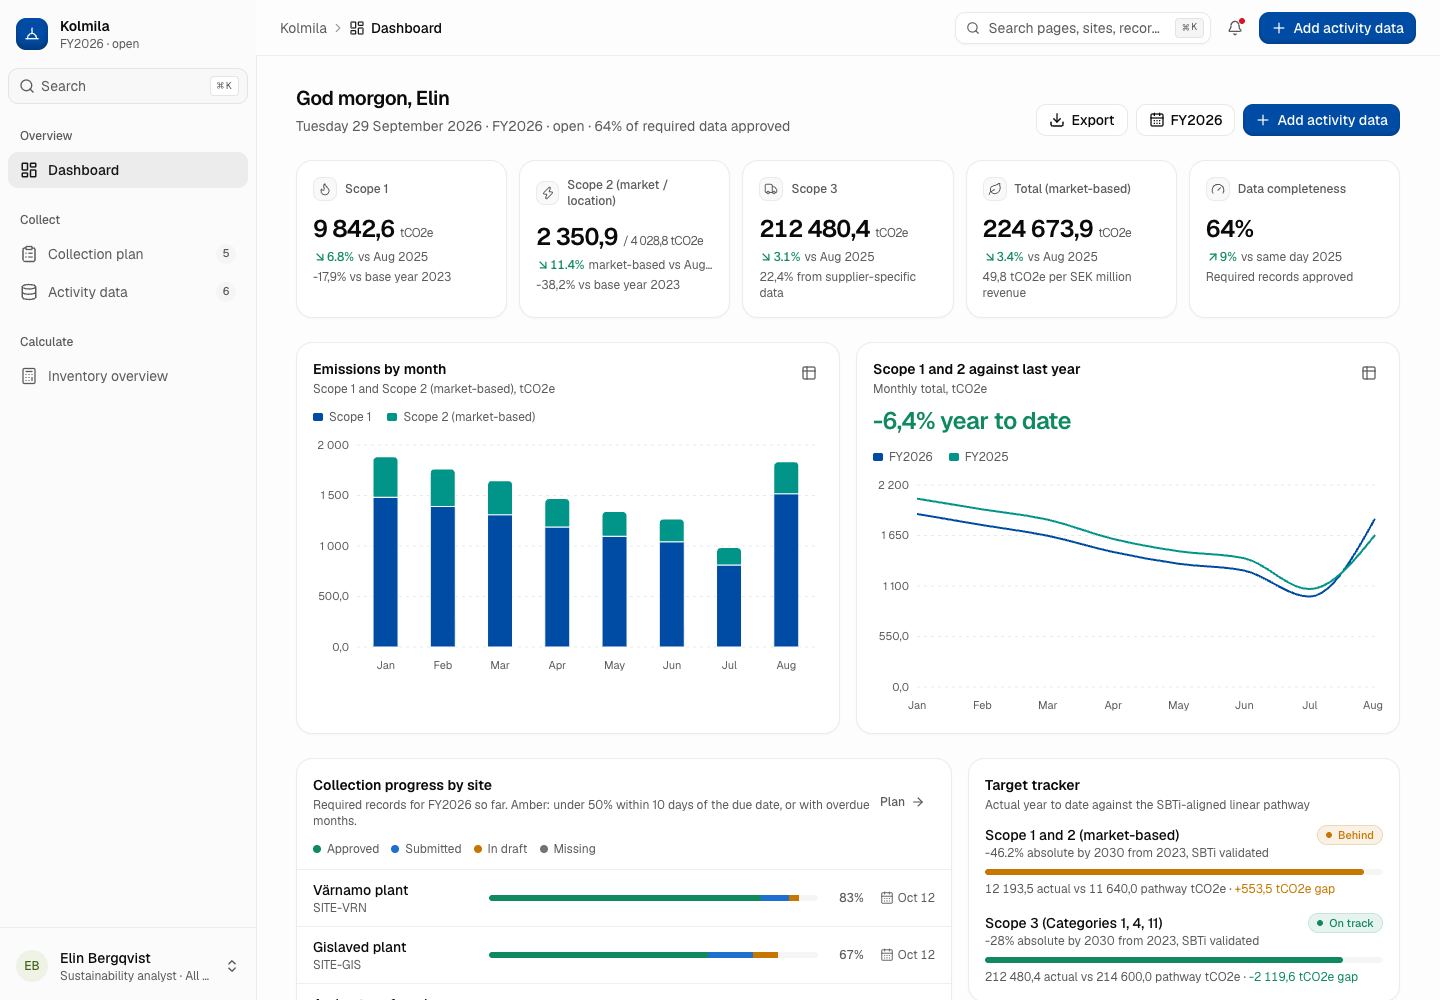Show table view for Emissions by month
1440x1000 pixels.
point(809,373)
